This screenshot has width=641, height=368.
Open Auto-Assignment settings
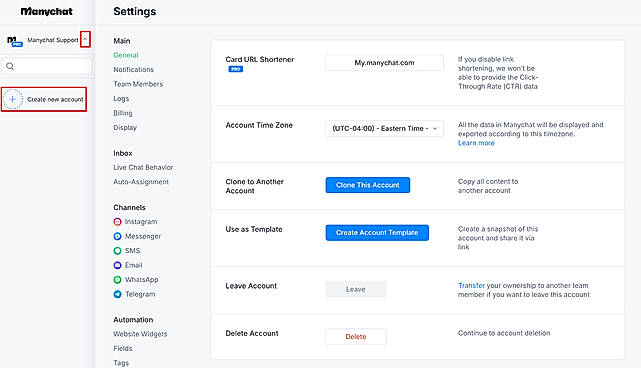[141, 182]
